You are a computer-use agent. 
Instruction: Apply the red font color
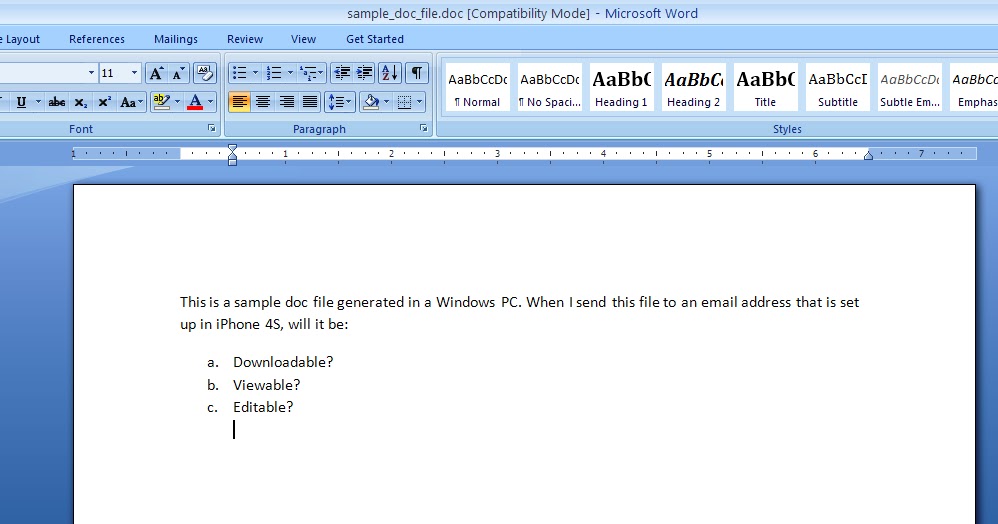[195, 102]
